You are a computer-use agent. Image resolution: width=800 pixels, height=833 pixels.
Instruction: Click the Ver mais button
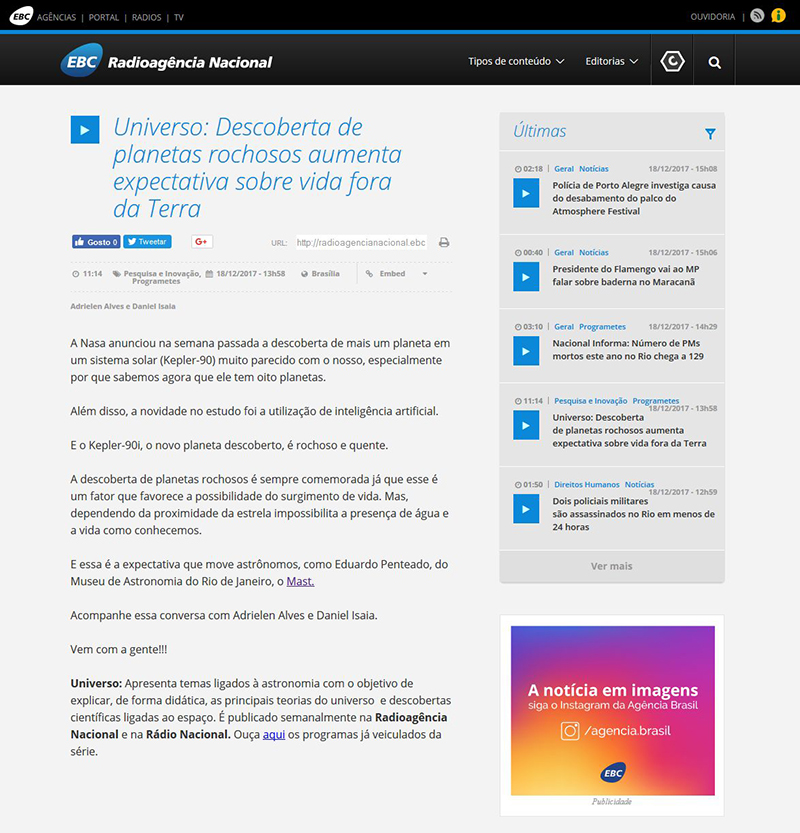coord(611,566)
